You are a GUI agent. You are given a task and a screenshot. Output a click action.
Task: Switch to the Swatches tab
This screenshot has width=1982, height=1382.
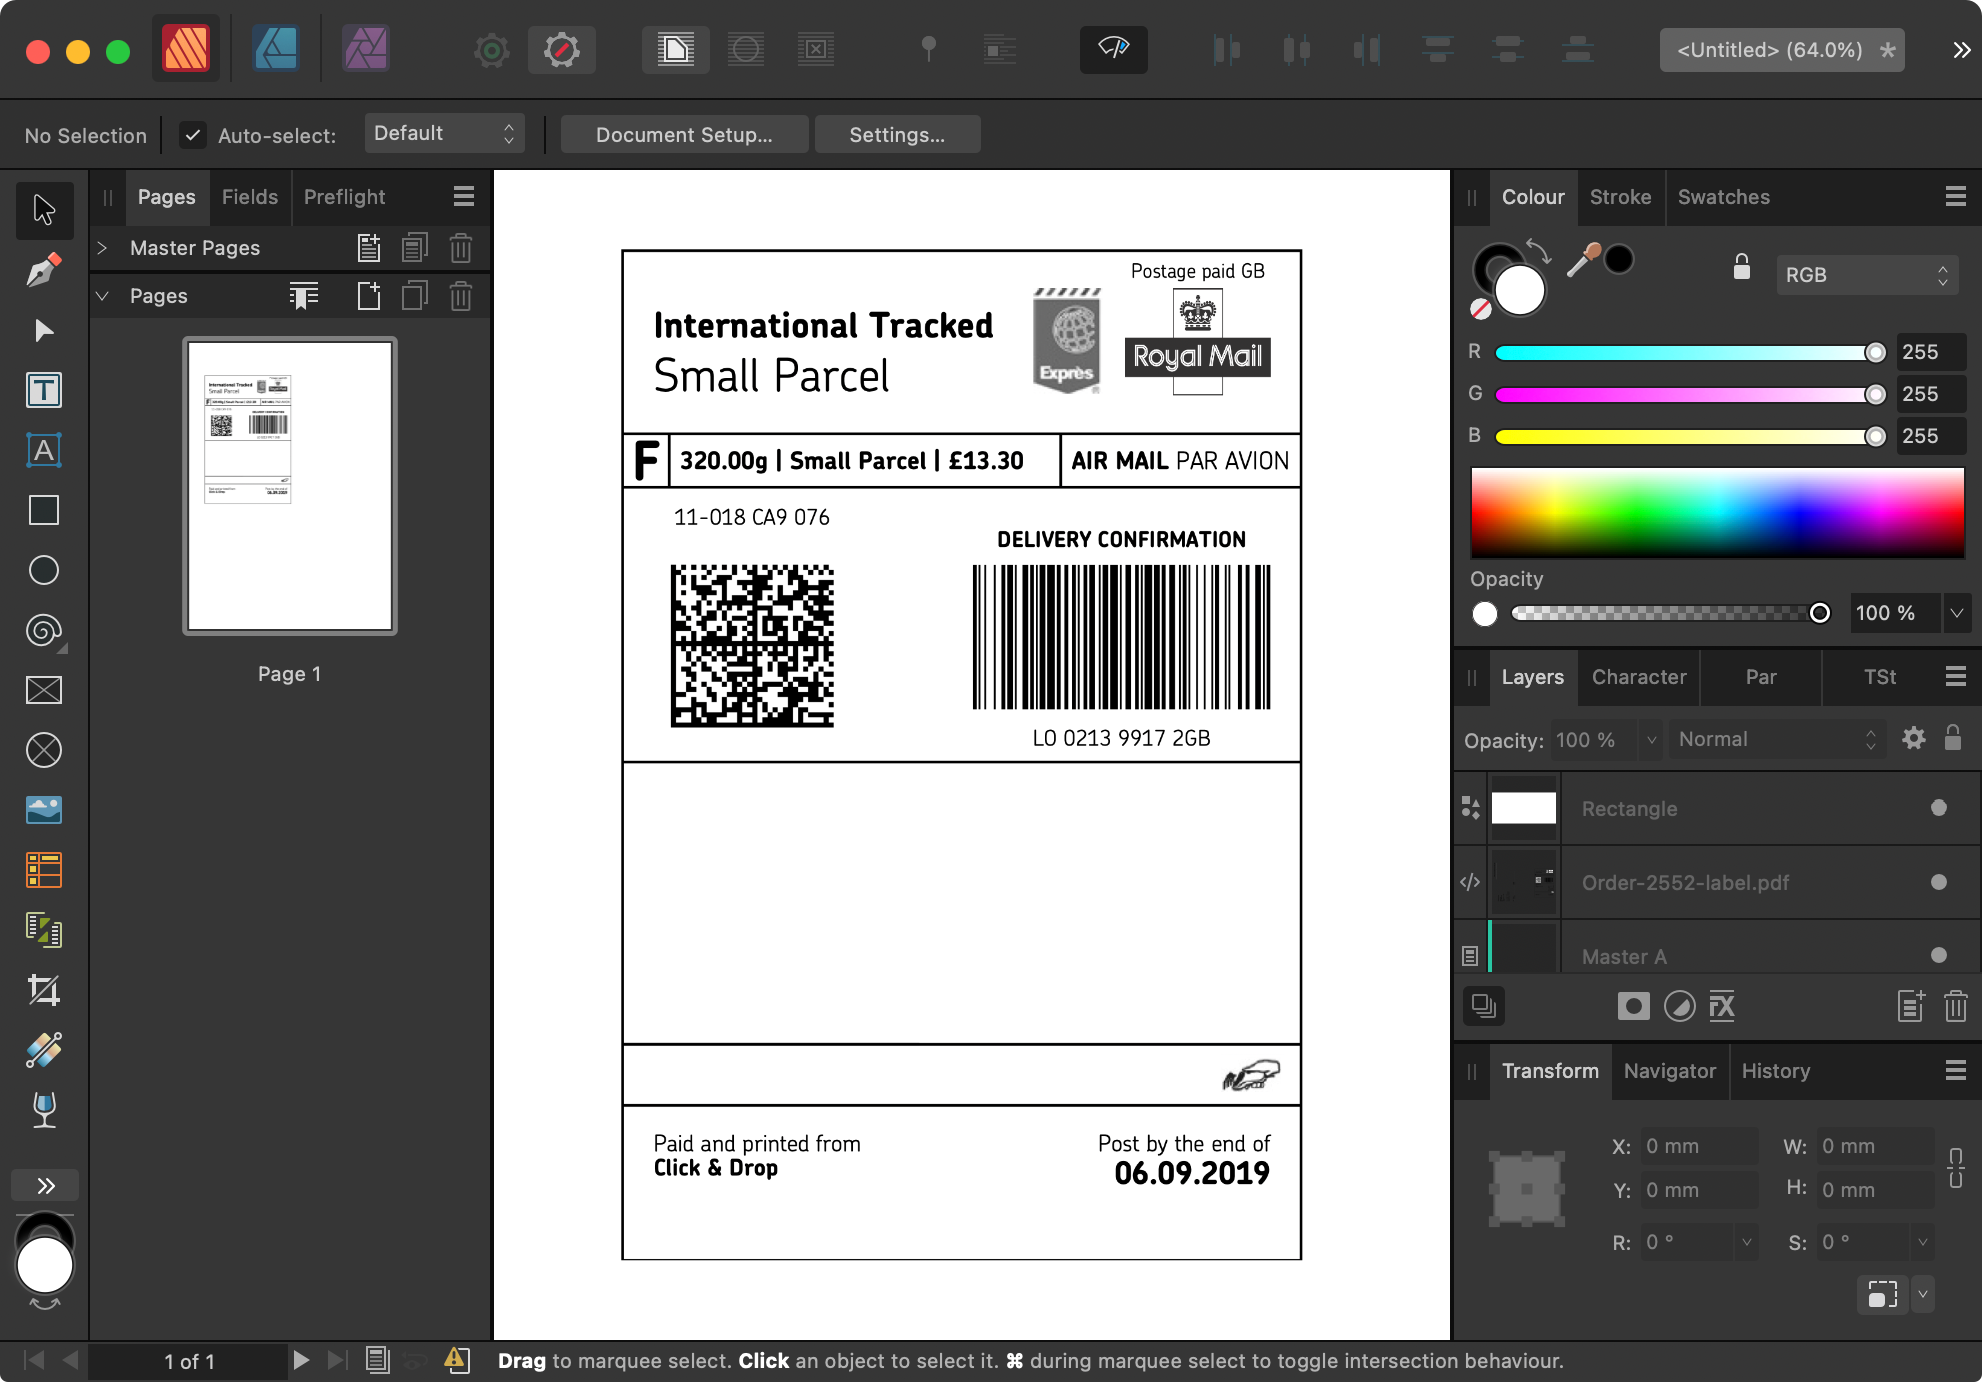(1723, 197)
